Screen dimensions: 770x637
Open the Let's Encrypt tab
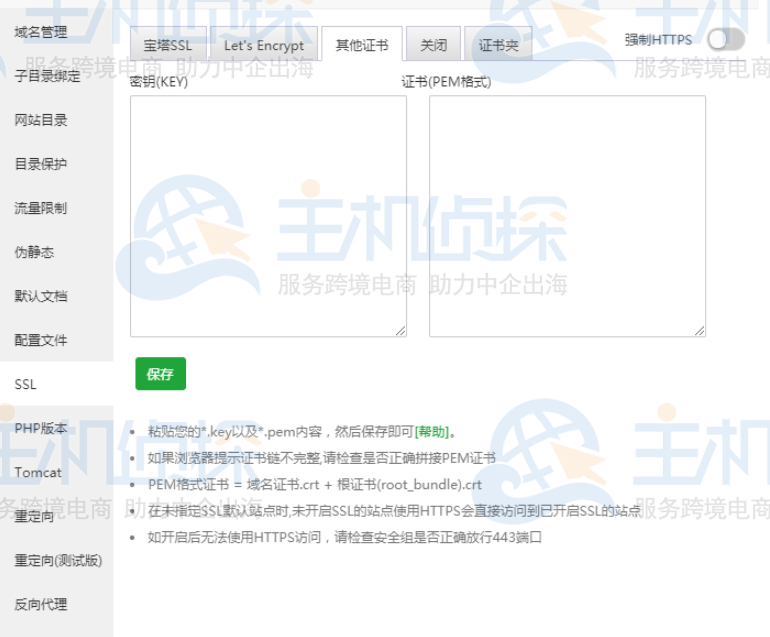click(x=263, y=46)
